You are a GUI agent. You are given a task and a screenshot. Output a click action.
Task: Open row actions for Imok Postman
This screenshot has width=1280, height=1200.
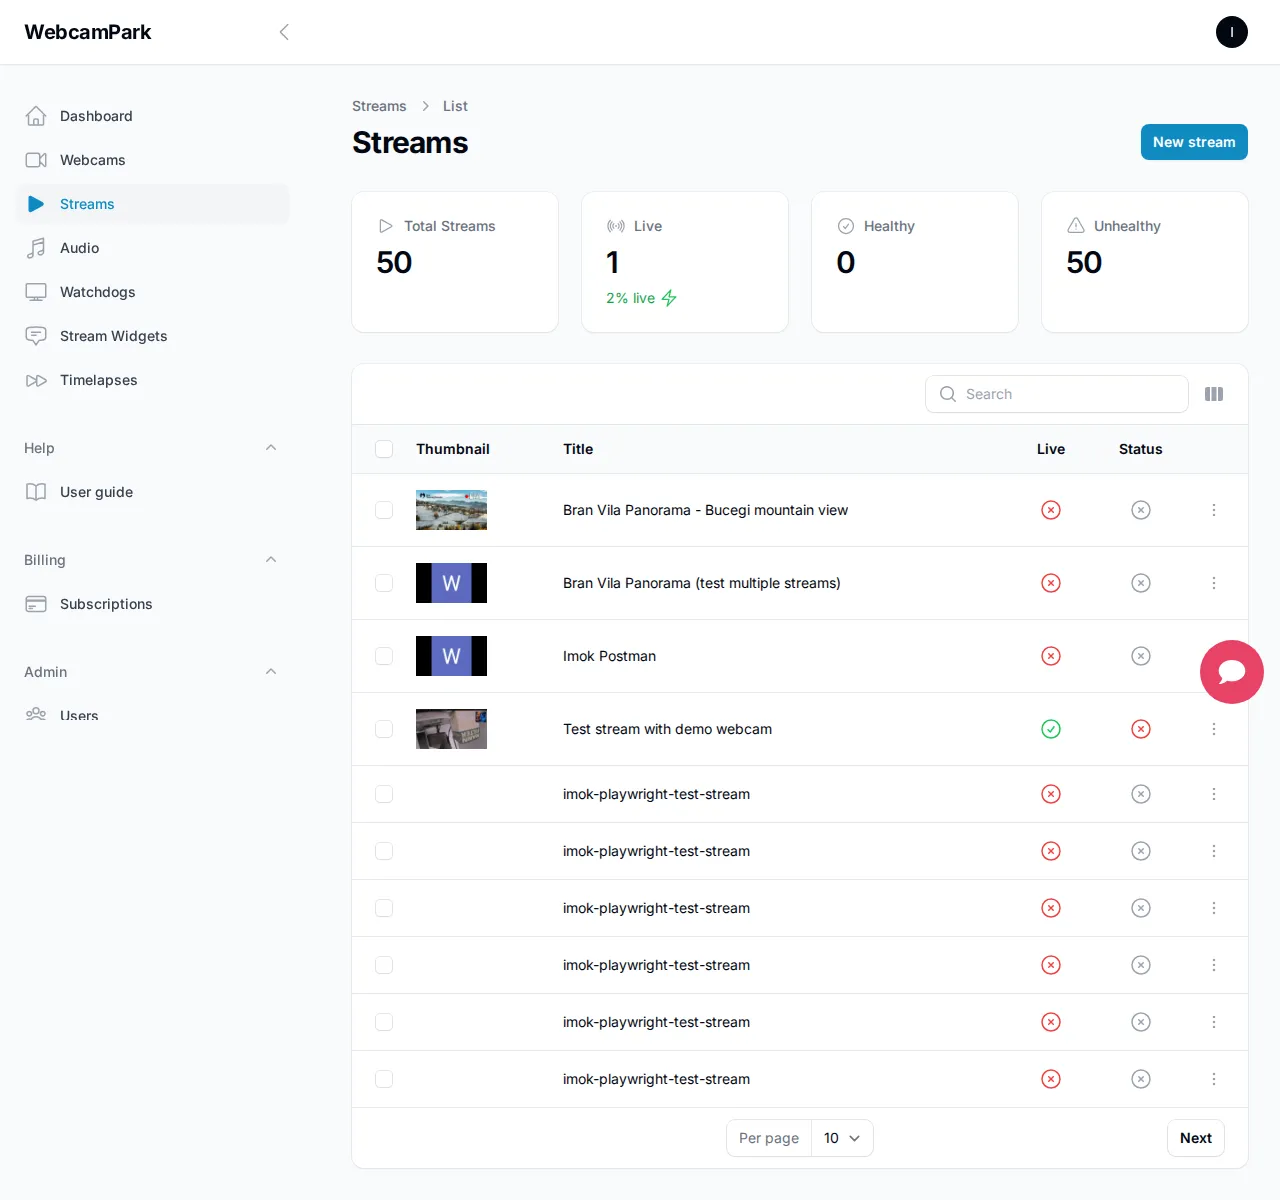(1213, 656)
